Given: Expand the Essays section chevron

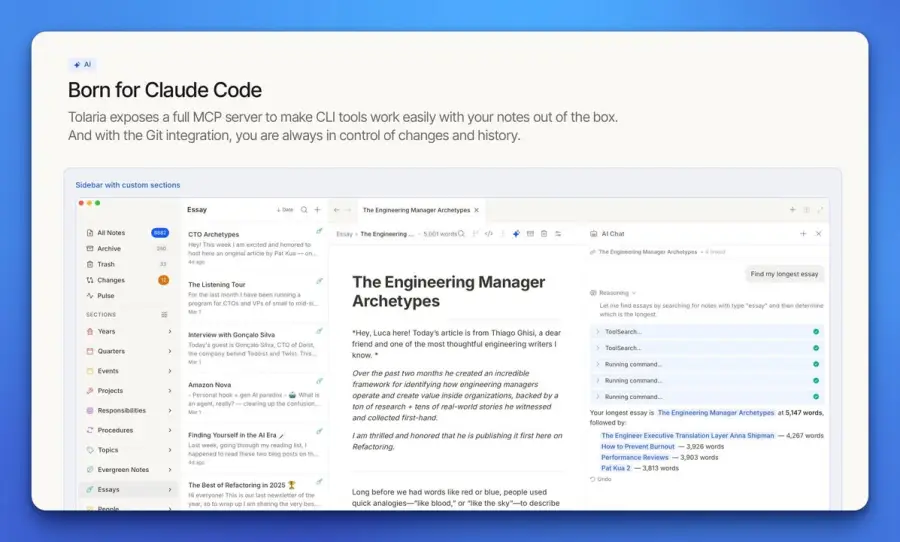Looking at the screenshot, I should coord(170,490).
